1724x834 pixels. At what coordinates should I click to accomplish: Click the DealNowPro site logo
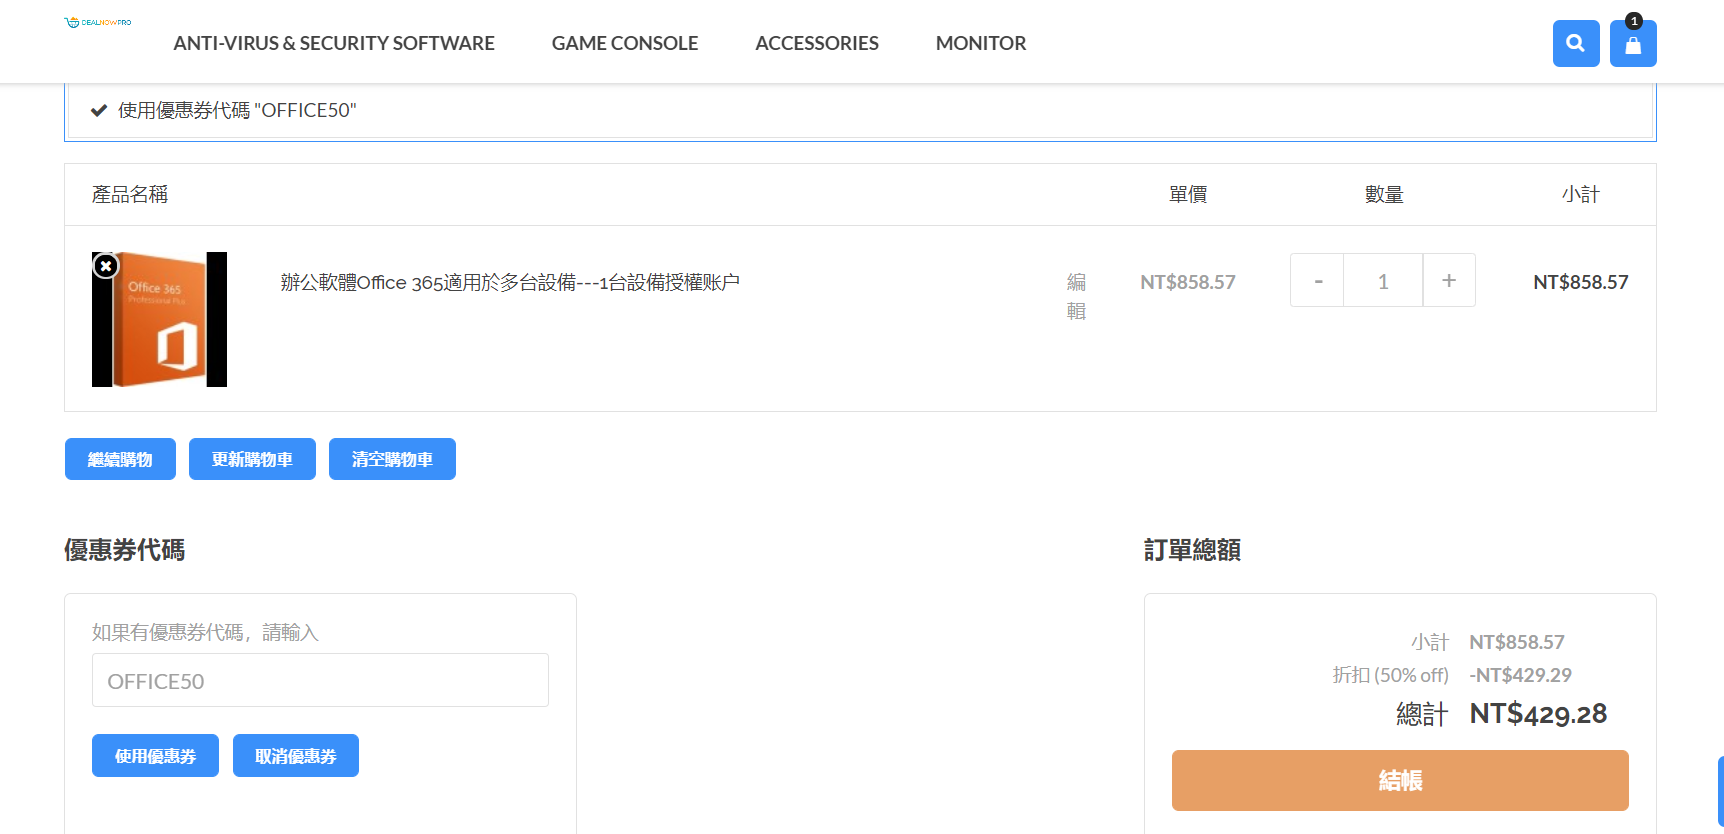pos(98,22)
